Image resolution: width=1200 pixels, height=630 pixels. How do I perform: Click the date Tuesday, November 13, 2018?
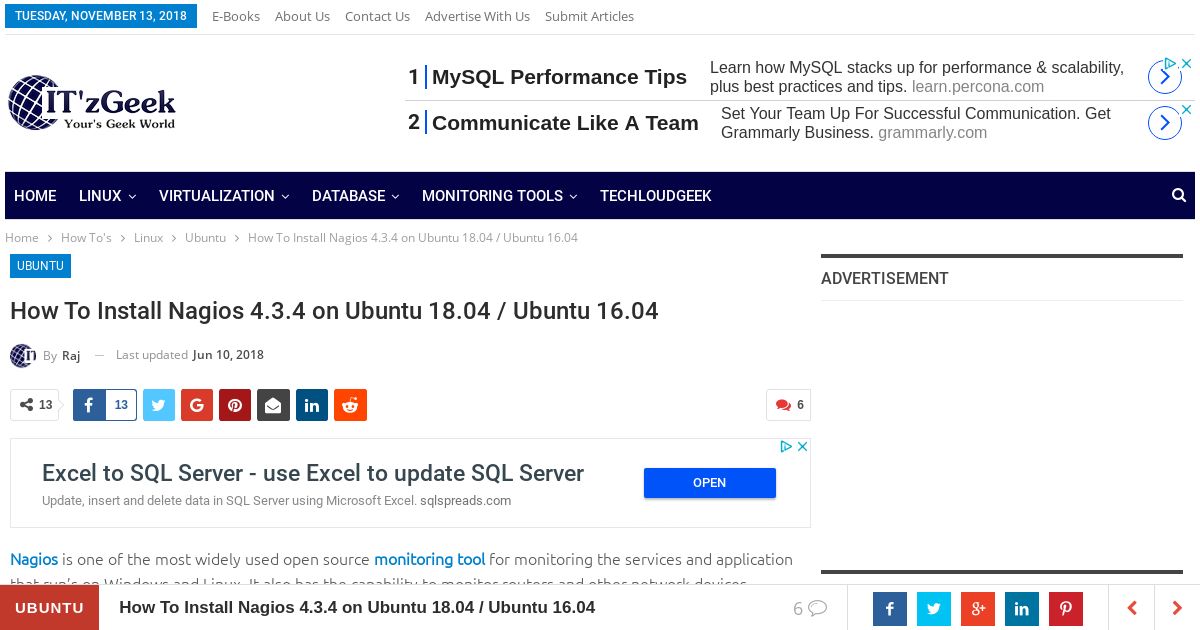(x=101, y=16)
